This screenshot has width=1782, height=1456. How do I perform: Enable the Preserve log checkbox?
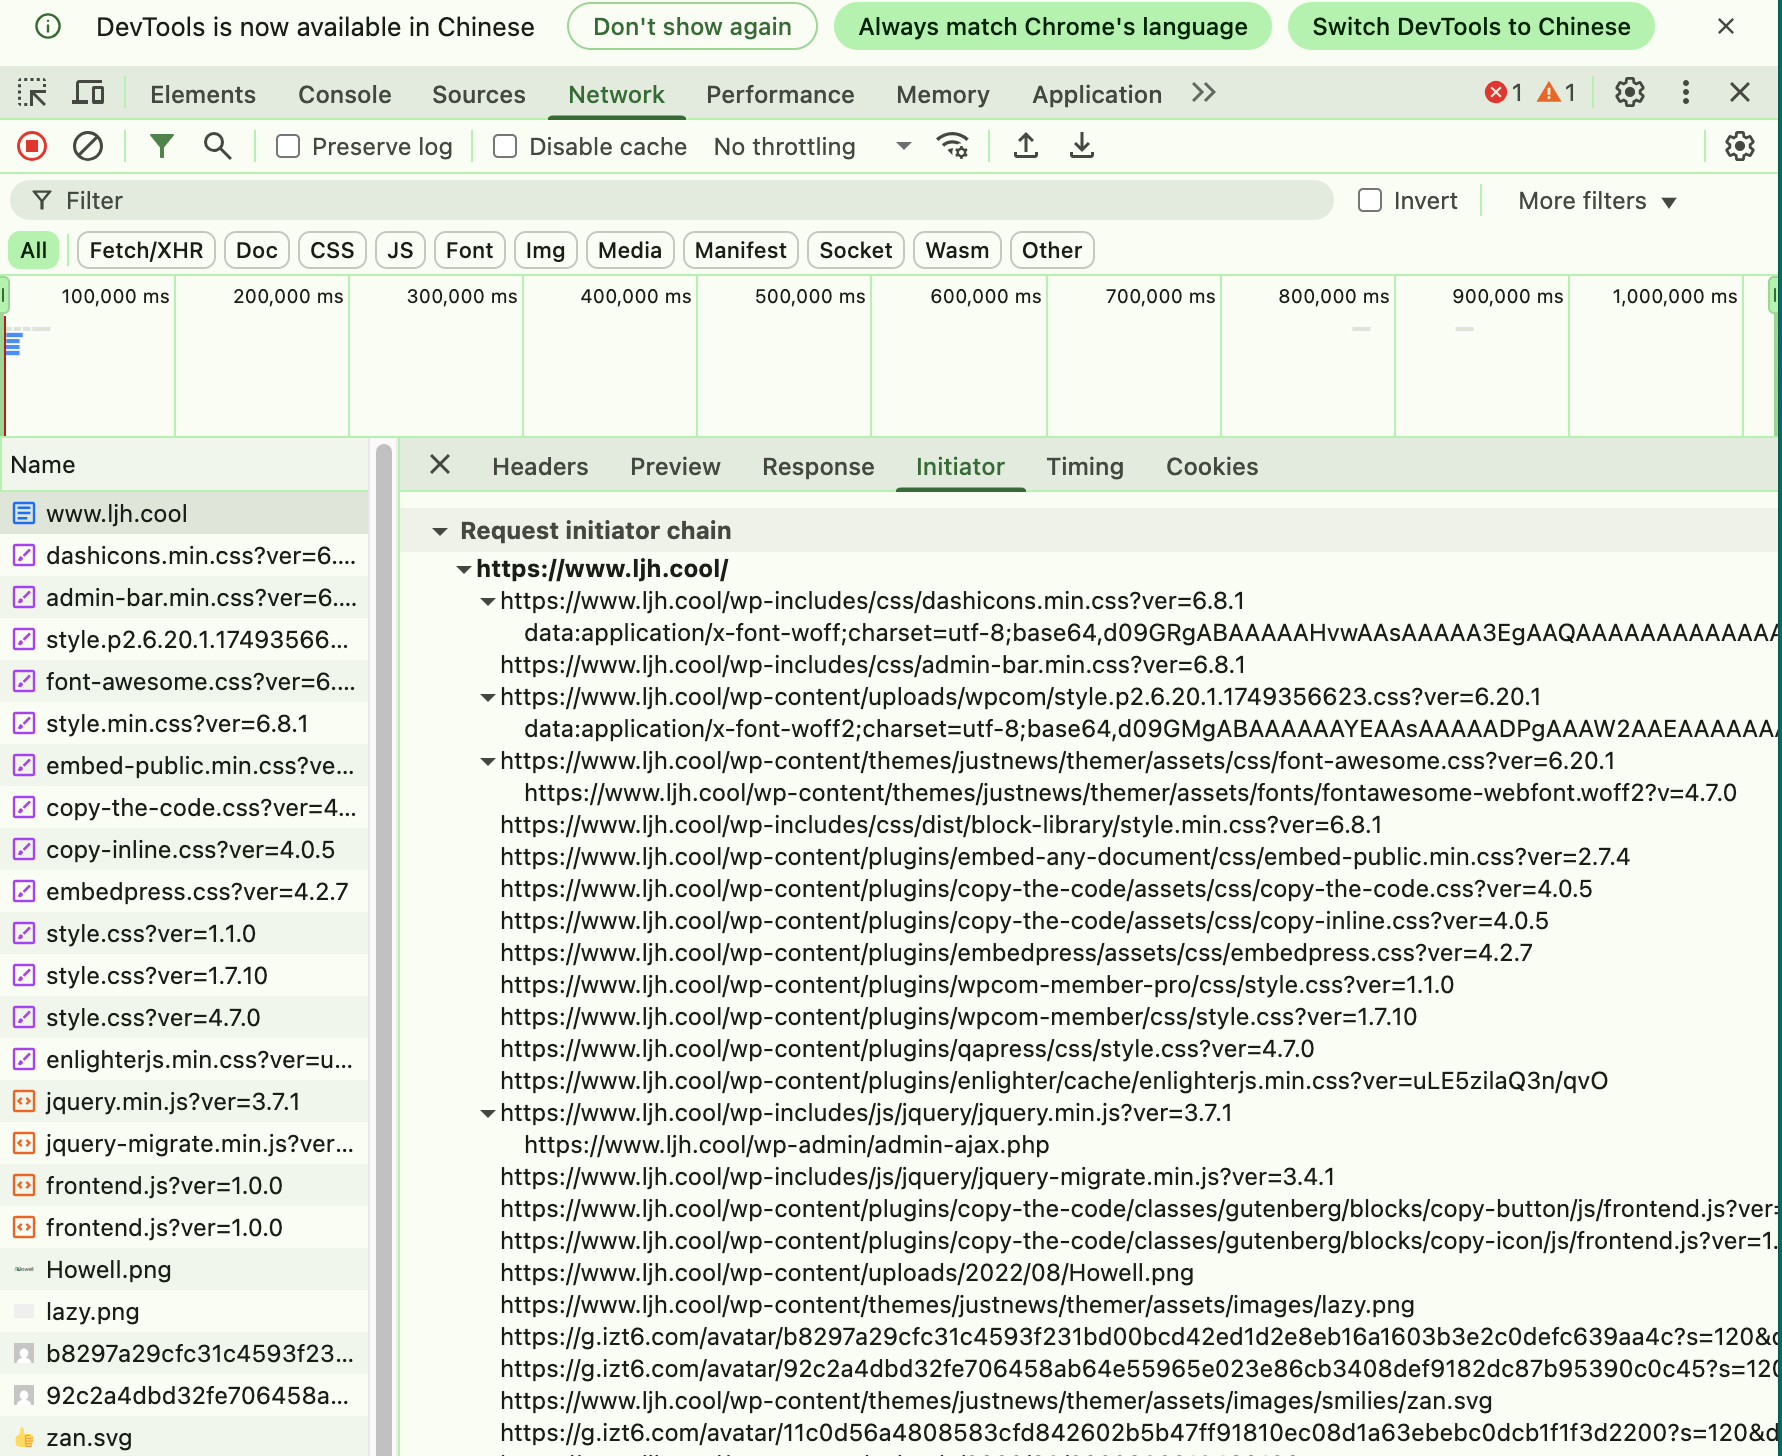pos(288,147)
